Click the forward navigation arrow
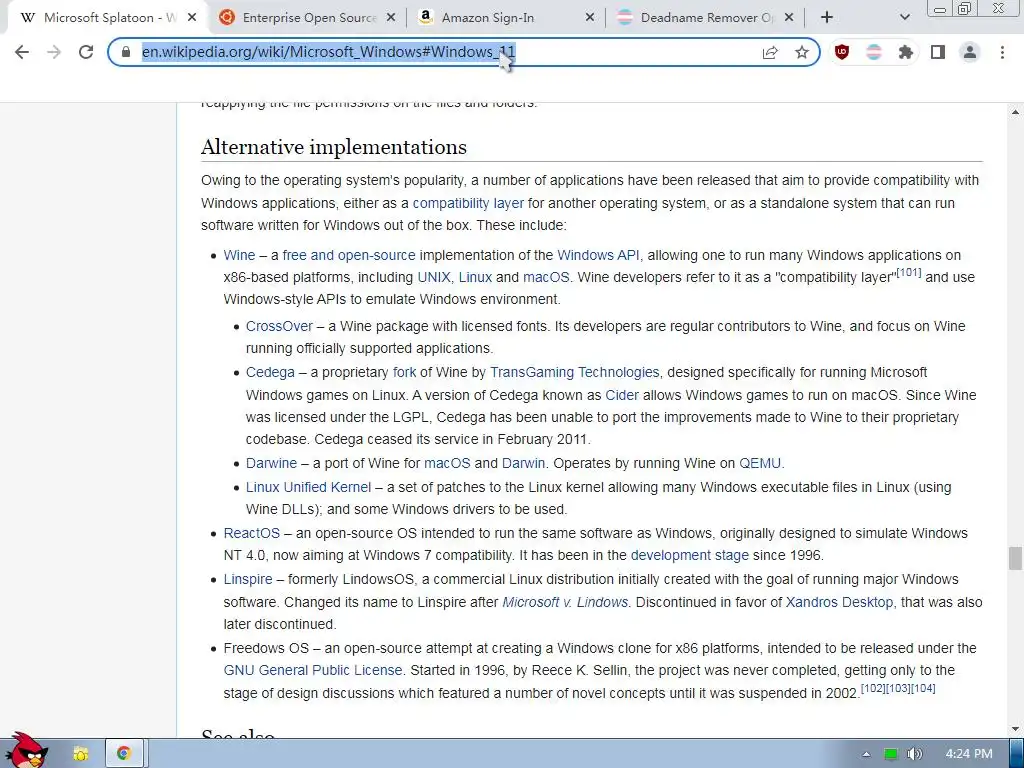The width and height of the screenshot is (1024, 768). click(54, 52)
